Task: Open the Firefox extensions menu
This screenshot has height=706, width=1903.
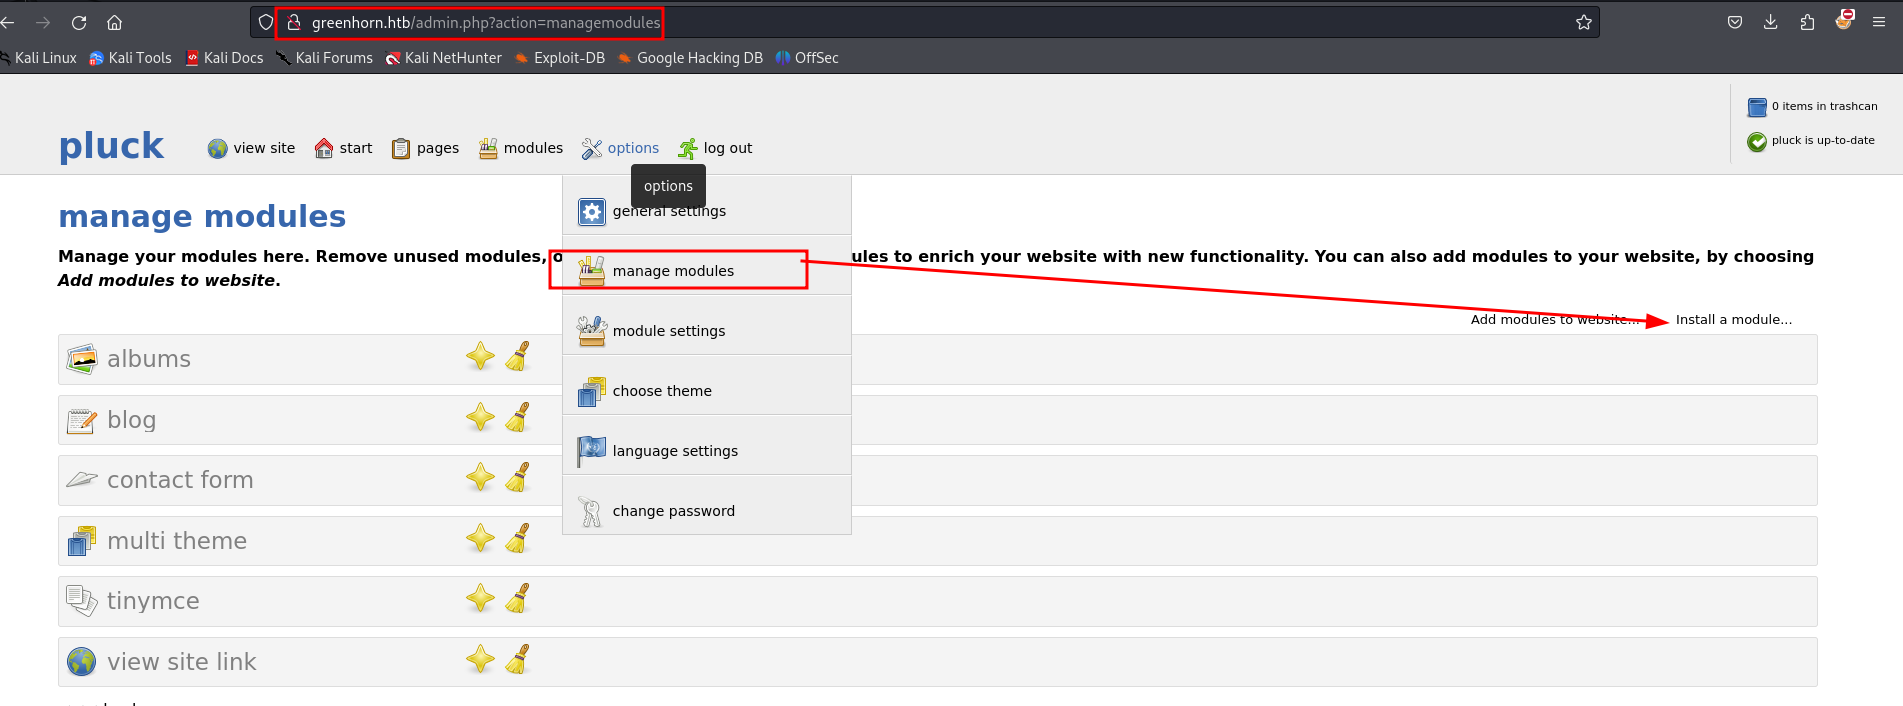Action: [1807, 22]
